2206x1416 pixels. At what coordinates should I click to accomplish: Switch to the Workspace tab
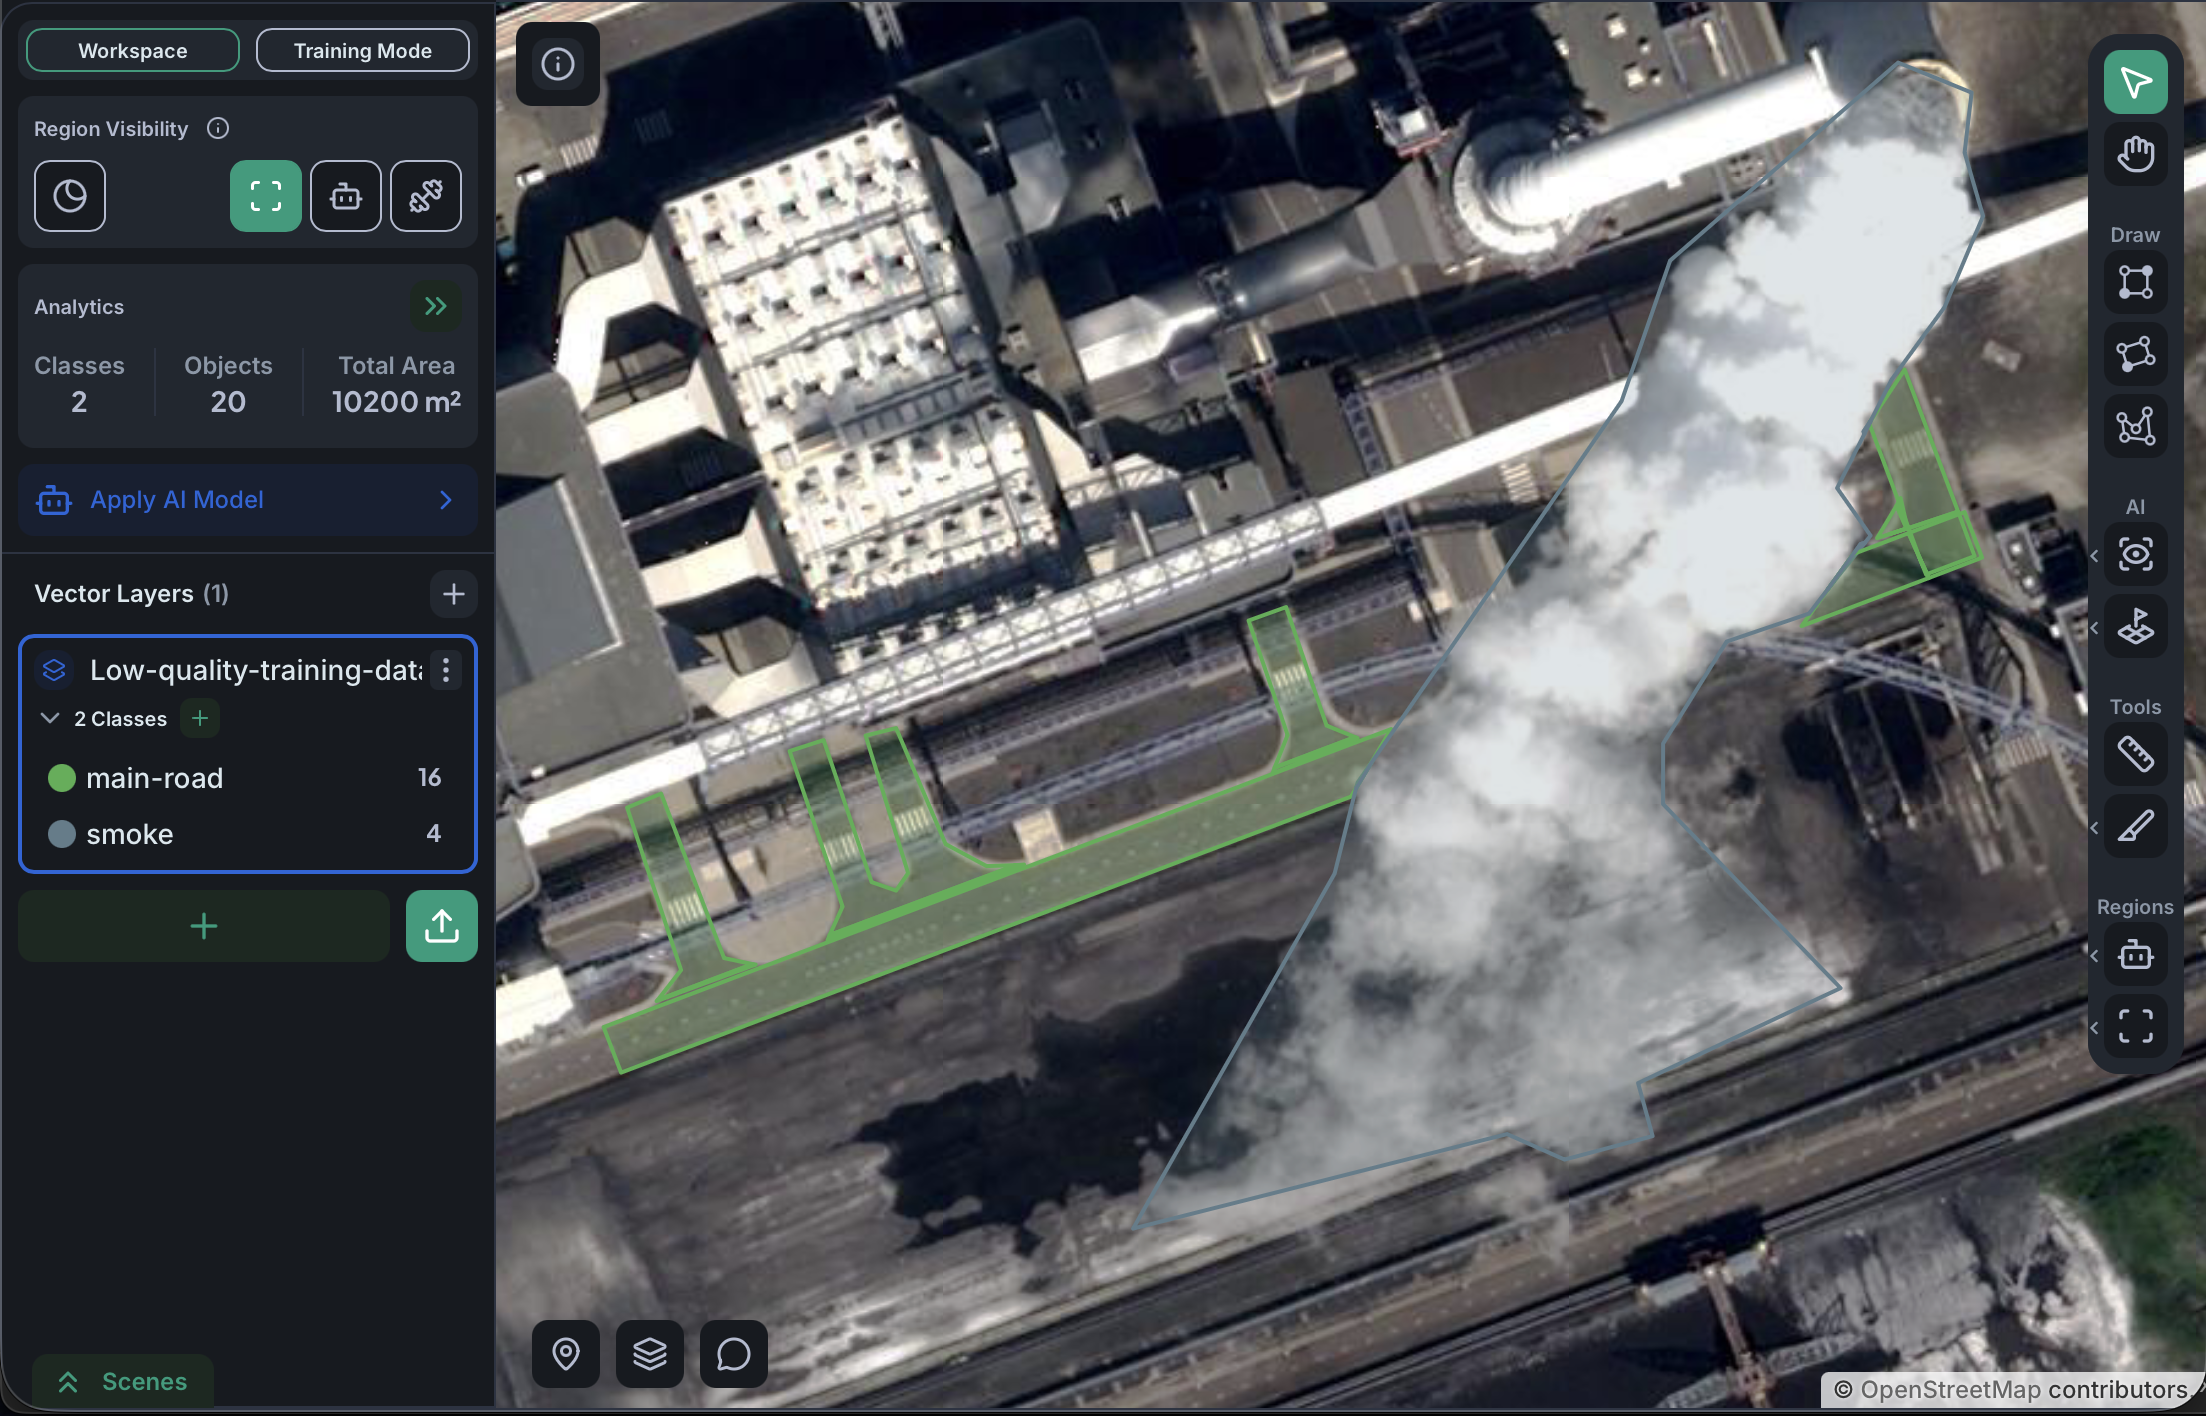133,50
